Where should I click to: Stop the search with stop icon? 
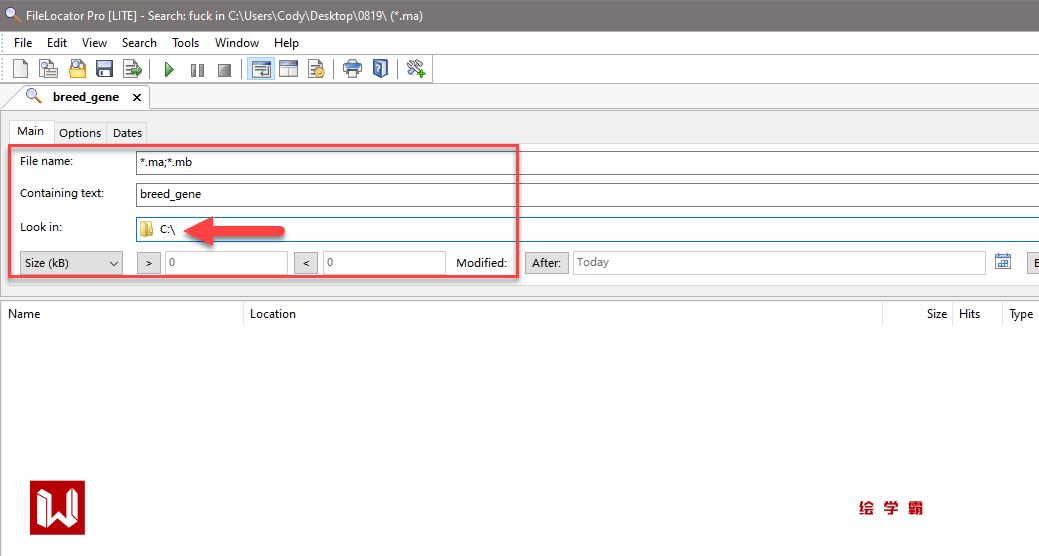pyautogui.click(x=225, y=70)
